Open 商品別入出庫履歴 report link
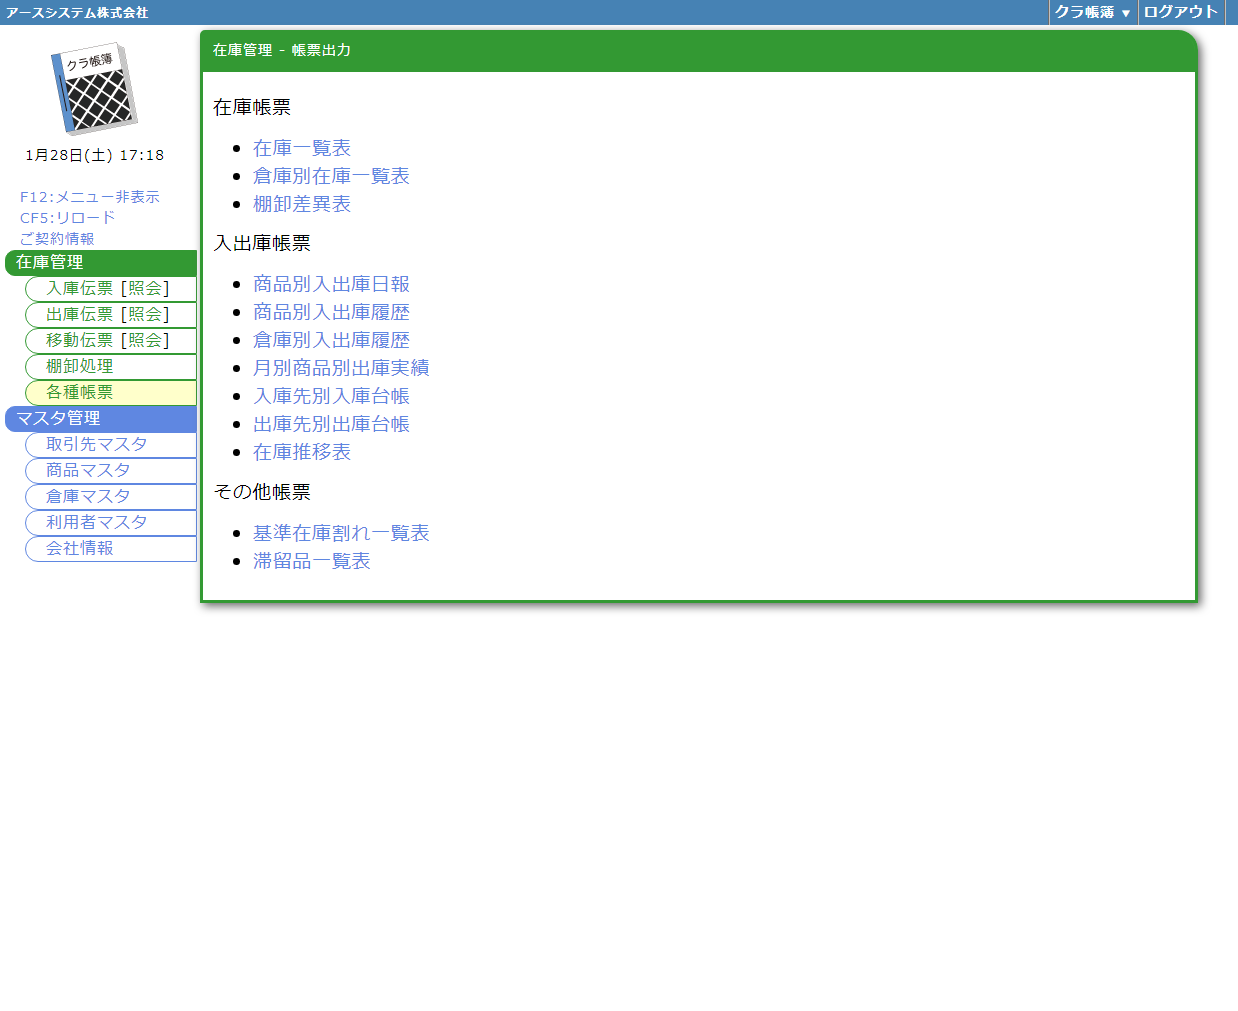This screenshot has width=1238, height=1011. (x=331, y=312)
